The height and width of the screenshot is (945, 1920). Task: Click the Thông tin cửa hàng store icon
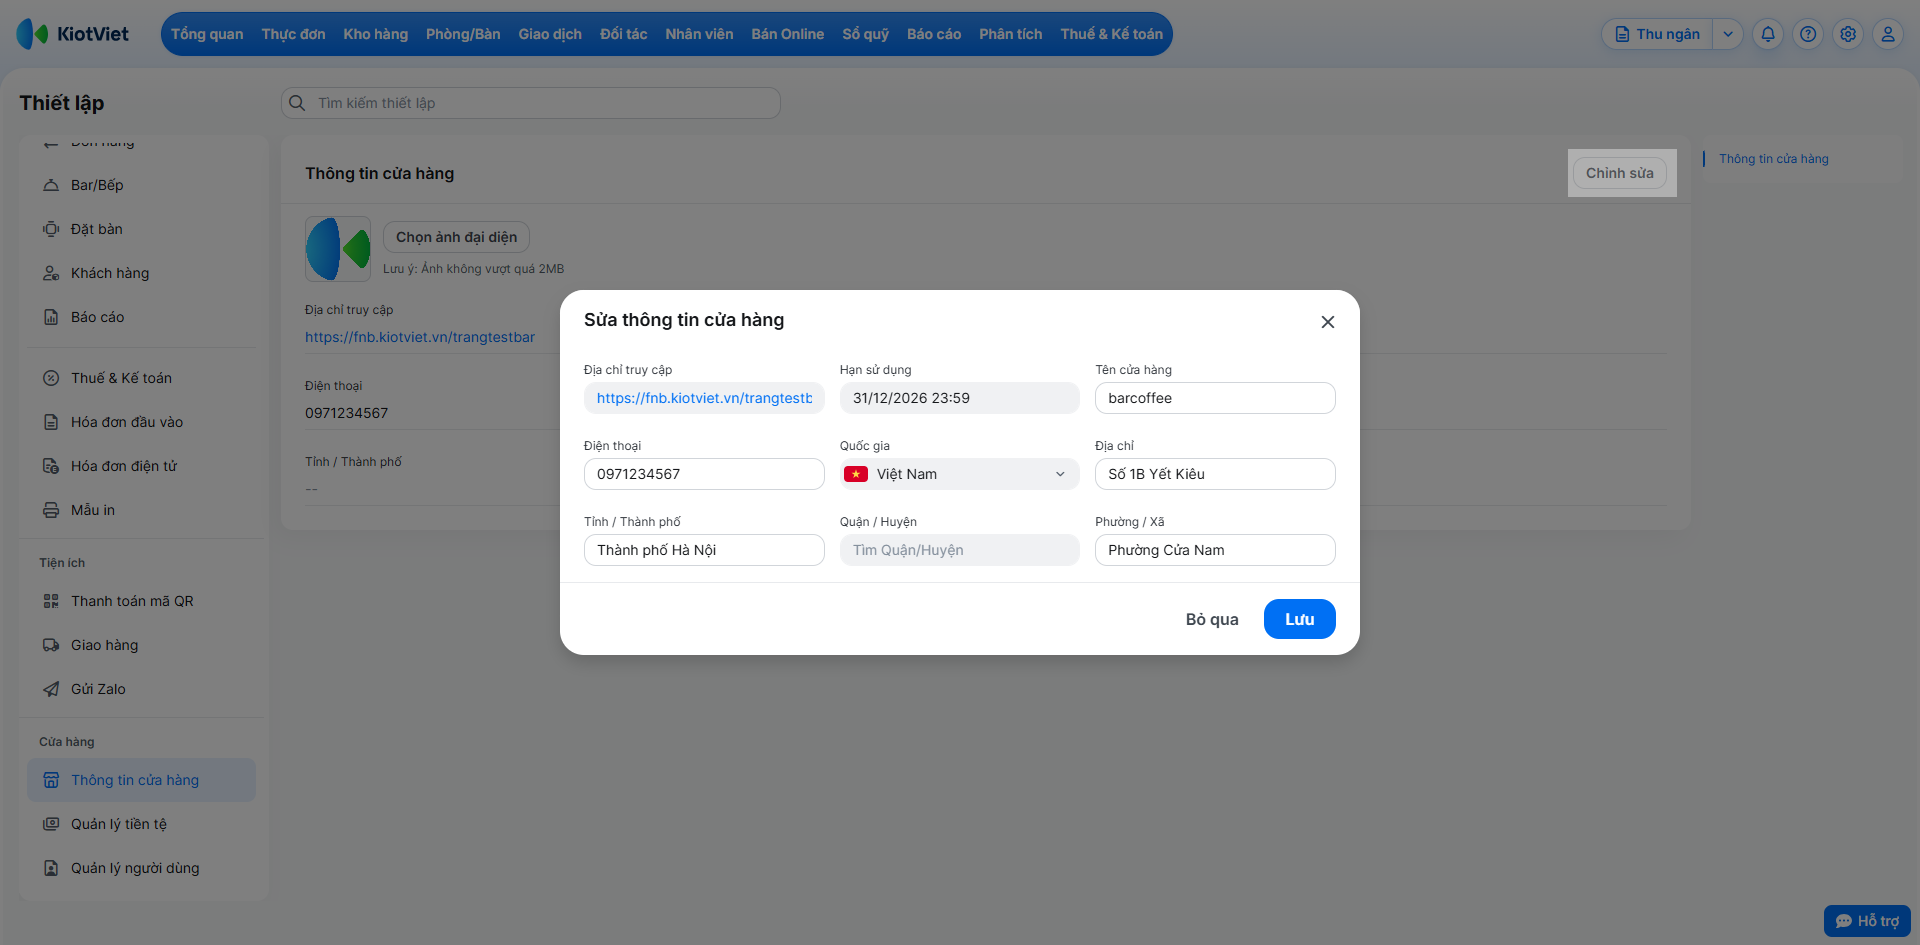click(51, 780)
